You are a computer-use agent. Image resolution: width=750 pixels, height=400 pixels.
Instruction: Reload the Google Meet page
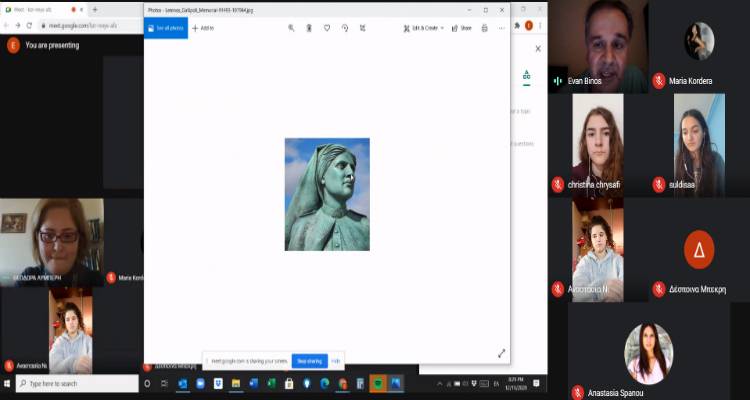click(x=30, y=25)
